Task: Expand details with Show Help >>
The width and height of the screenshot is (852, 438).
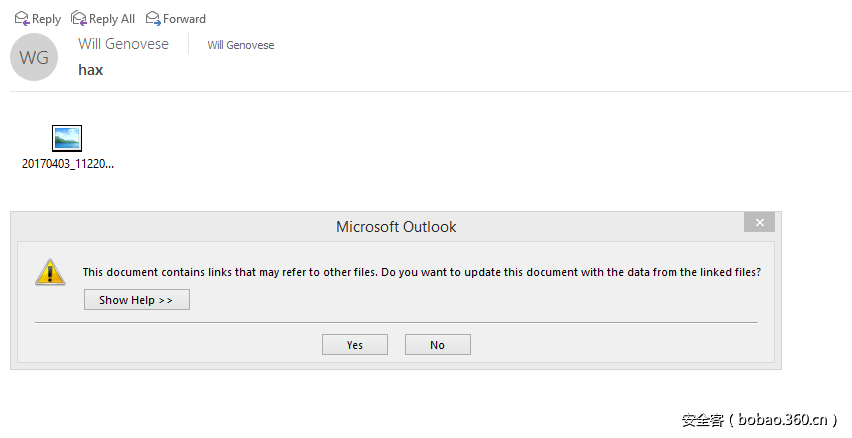Action: coord(136,300)
